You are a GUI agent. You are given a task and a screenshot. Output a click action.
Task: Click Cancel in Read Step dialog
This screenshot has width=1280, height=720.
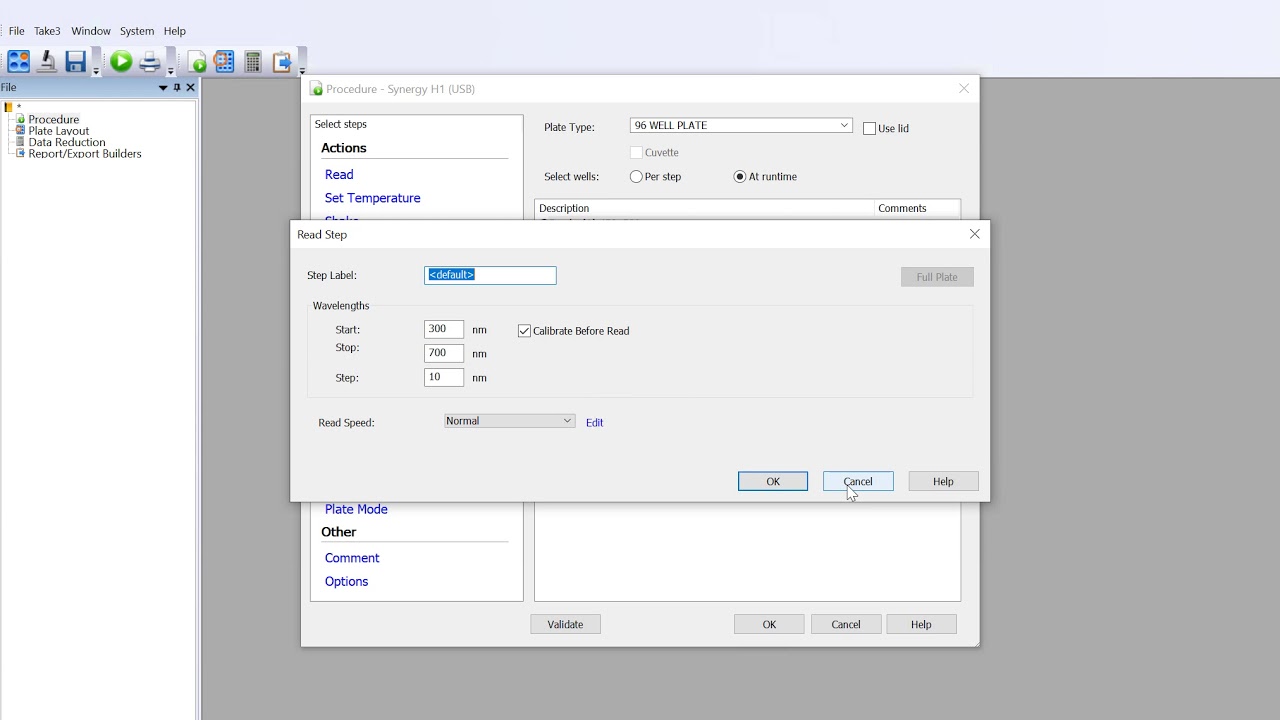click(x=858, y=481)
